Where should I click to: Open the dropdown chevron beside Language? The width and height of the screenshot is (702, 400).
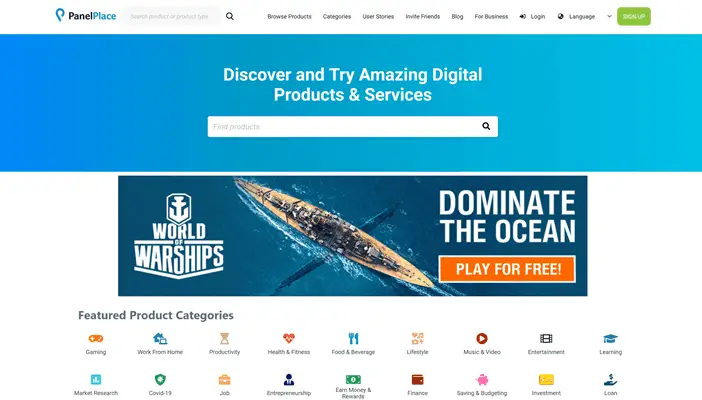609,17
